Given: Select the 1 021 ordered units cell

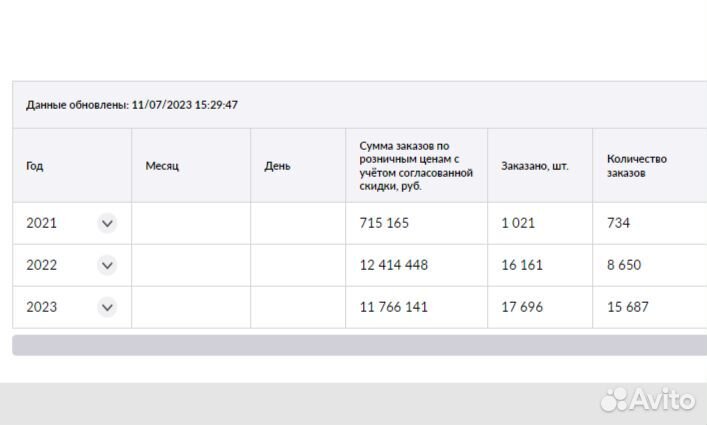Looking at the screenshot, I should 518,224.
